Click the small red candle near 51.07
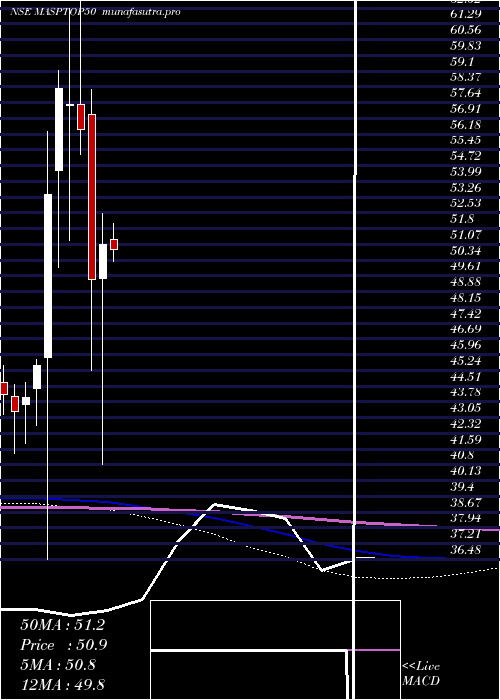The image size is (500, 700). 114,245
